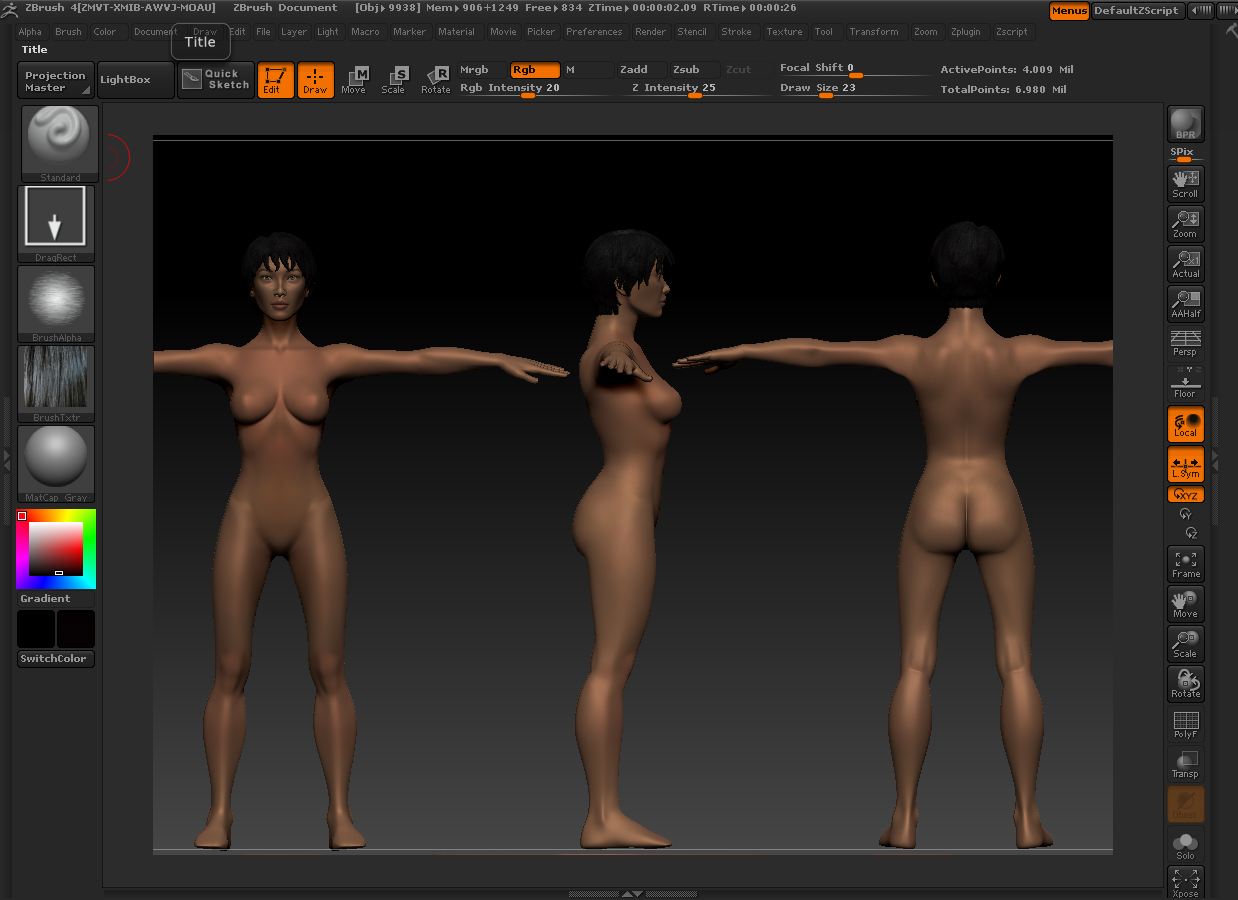Open the BrushAlpha selector
Viewport: 1238px width, 900px height.
[x=56, y=304]
